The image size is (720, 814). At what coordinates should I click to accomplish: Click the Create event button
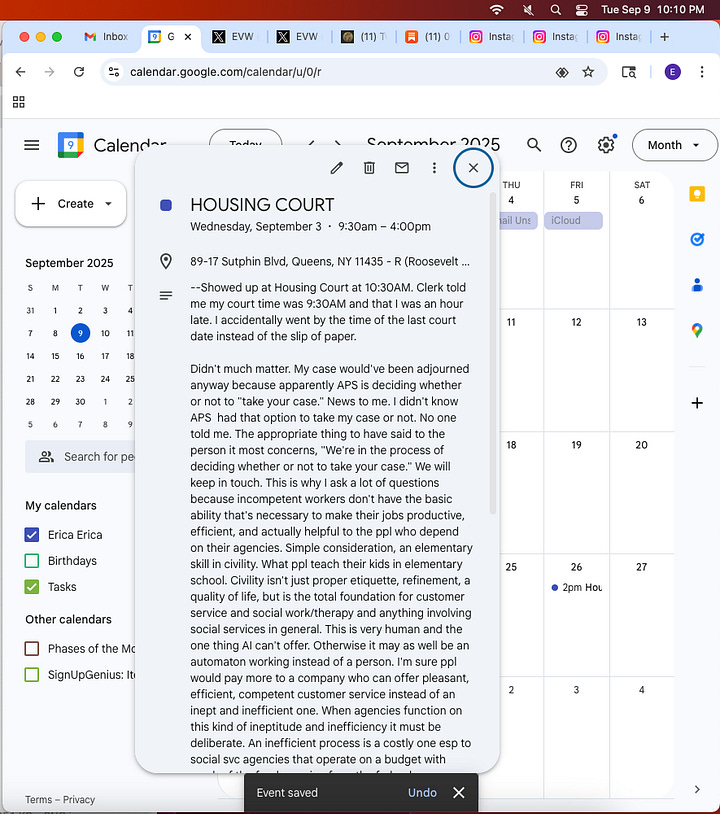tap(71, 204)
